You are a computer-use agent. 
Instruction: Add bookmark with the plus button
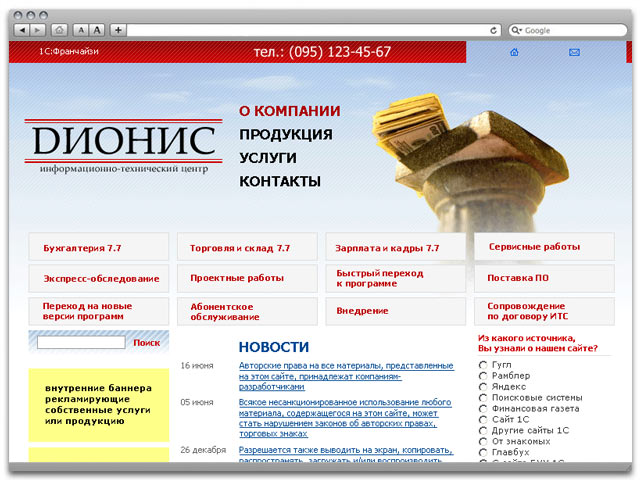[x=118, y=30]
